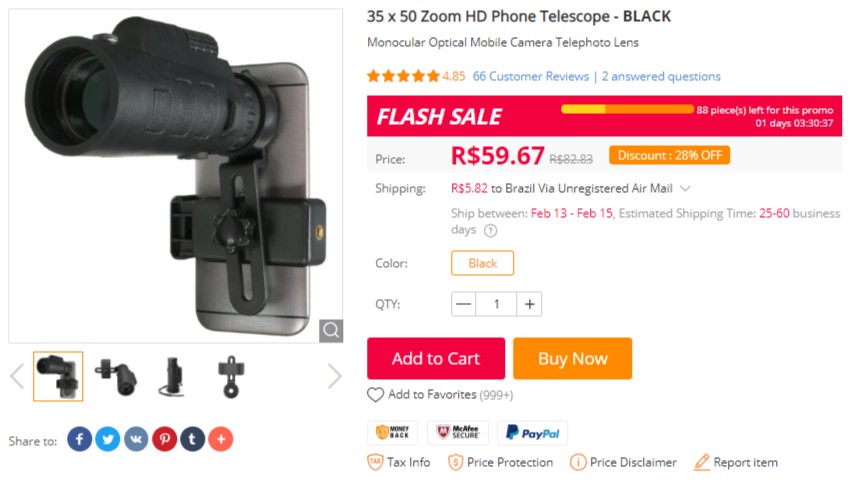Click the Add to Cart button

[436, 358]
